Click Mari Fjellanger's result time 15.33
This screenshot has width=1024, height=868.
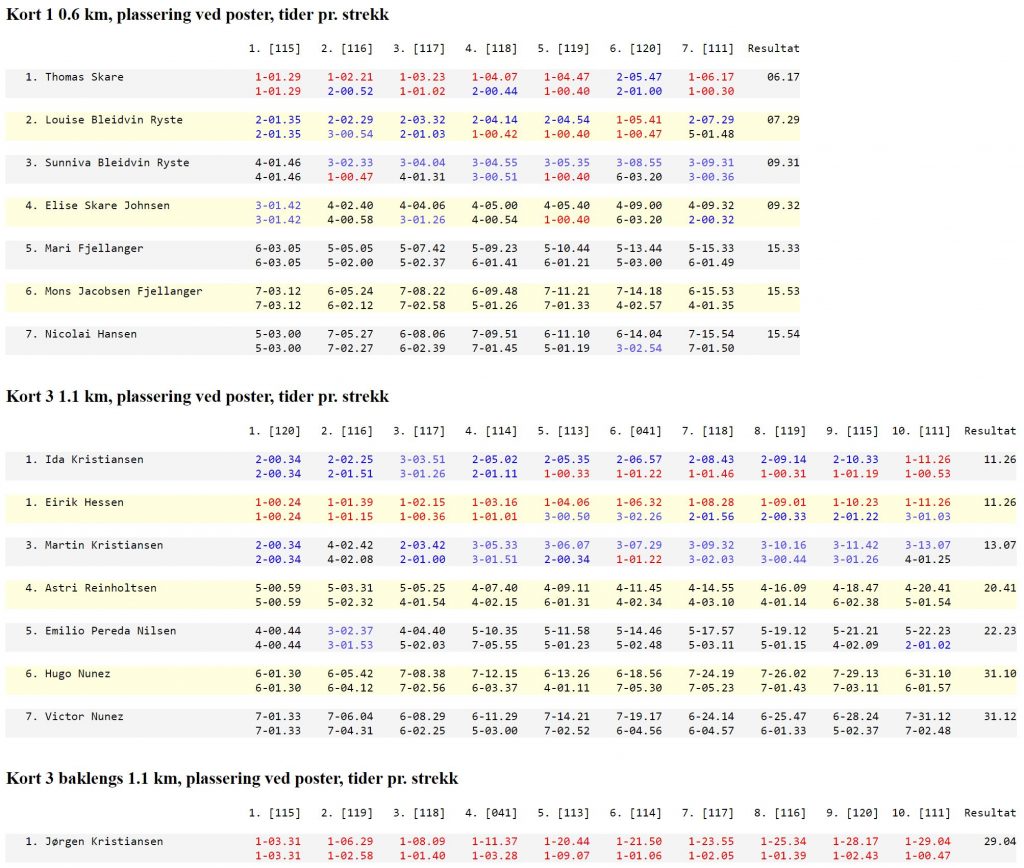[782, 249]
